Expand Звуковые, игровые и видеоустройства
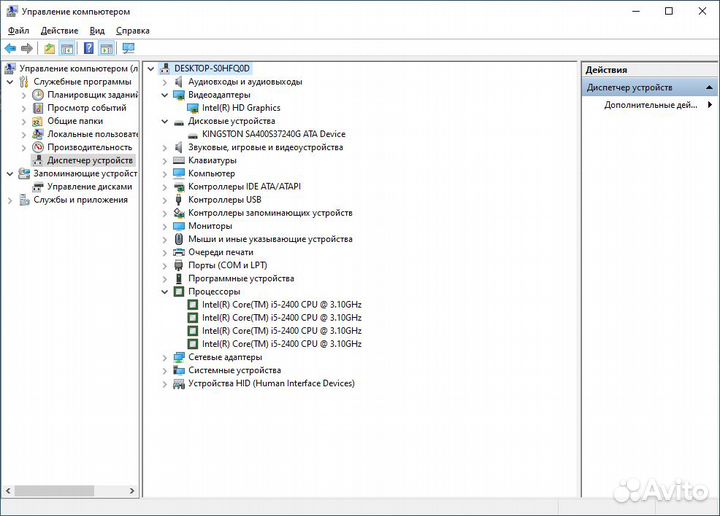Screen dimensions: 720x516 164,148
